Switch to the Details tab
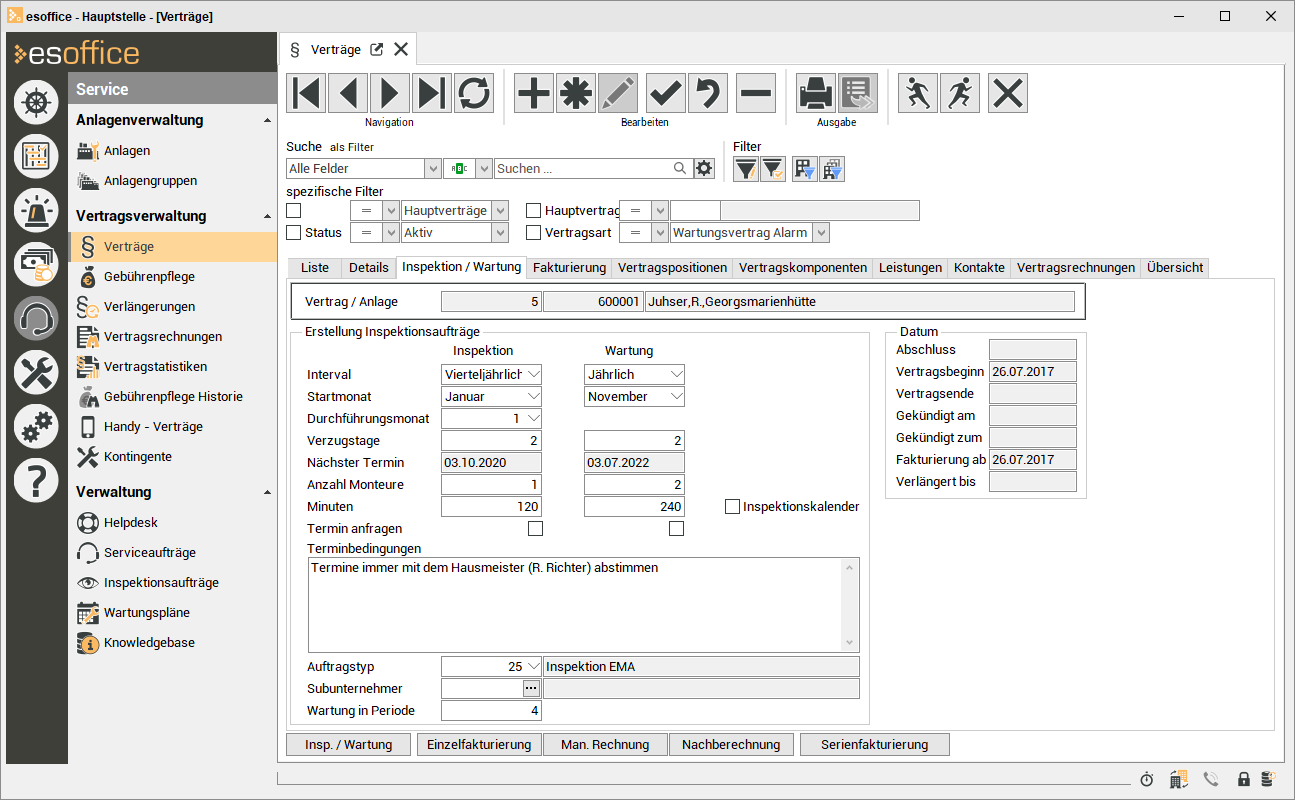The height and width of the screenshot is (800, 1295). (x=368, y=268)
